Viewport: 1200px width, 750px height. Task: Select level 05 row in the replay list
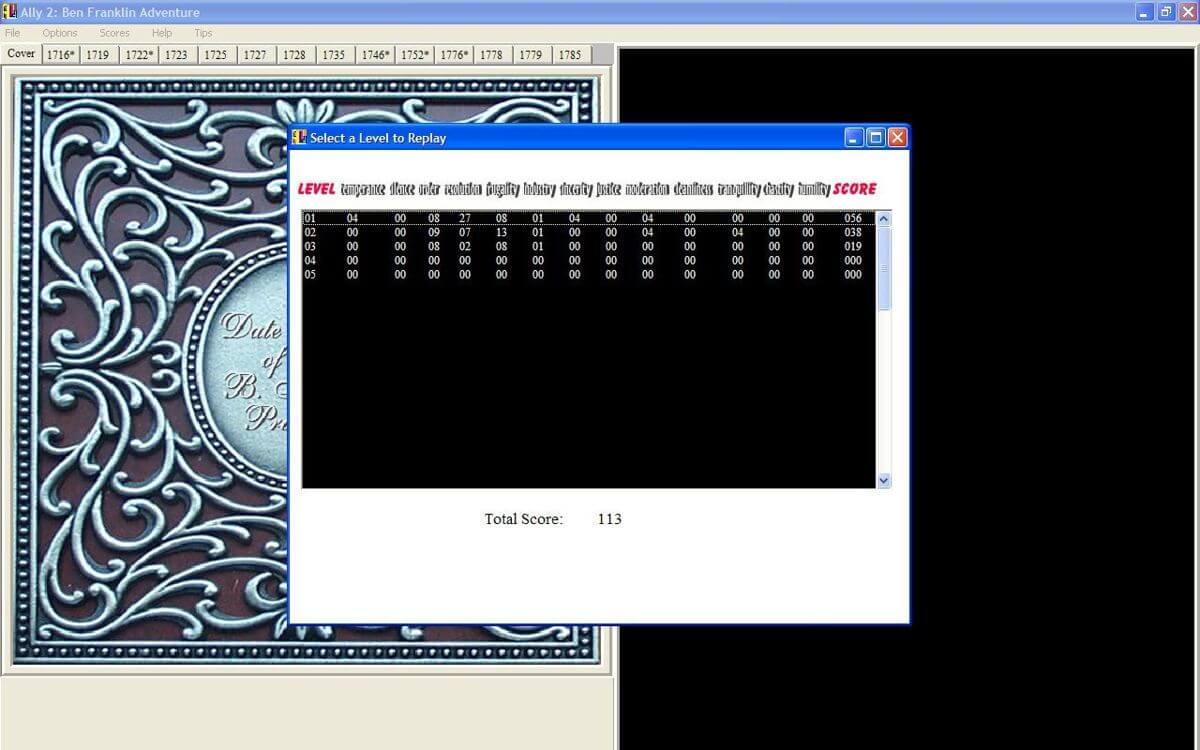pyautogui.click(x=589, y=274)
